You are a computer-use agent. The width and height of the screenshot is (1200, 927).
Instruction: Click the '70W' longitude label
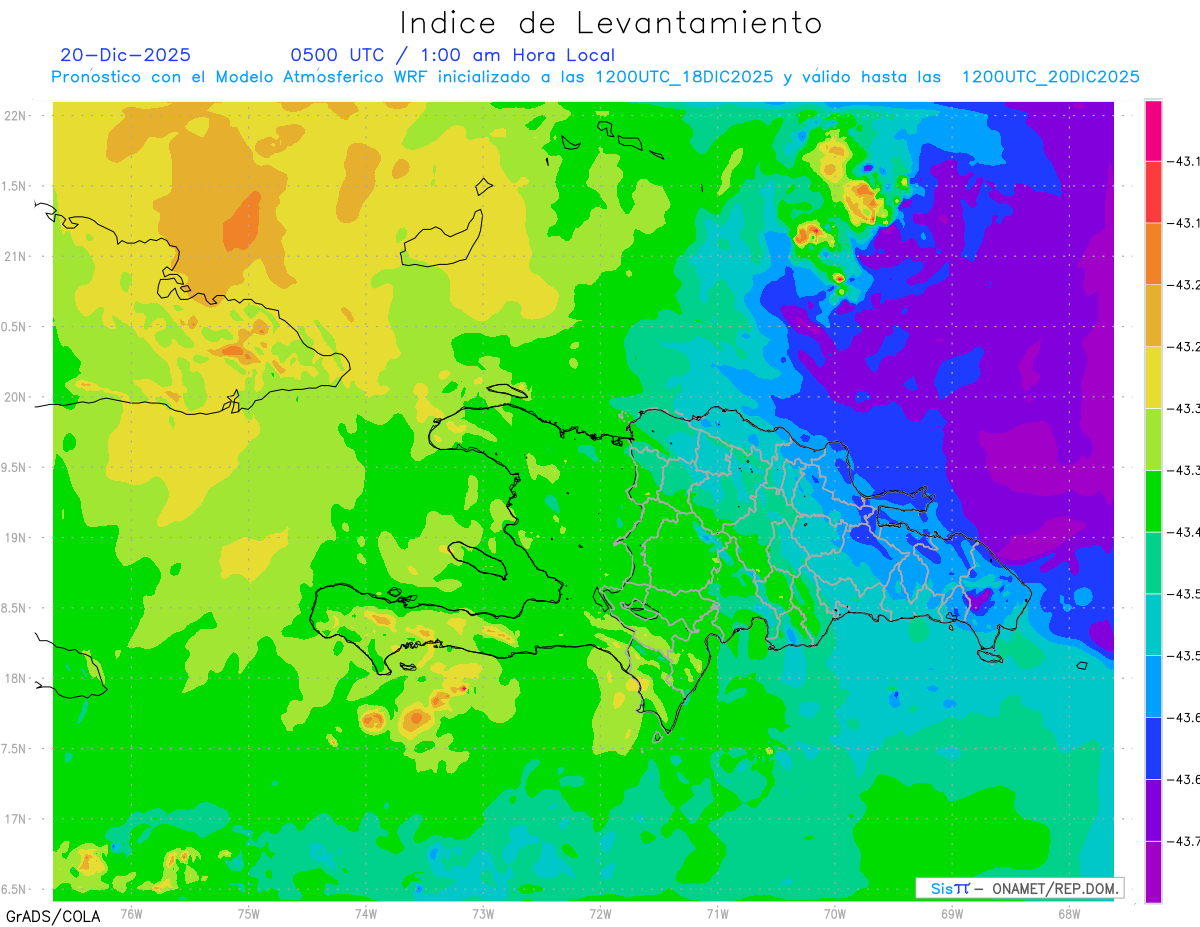[834, 914]
